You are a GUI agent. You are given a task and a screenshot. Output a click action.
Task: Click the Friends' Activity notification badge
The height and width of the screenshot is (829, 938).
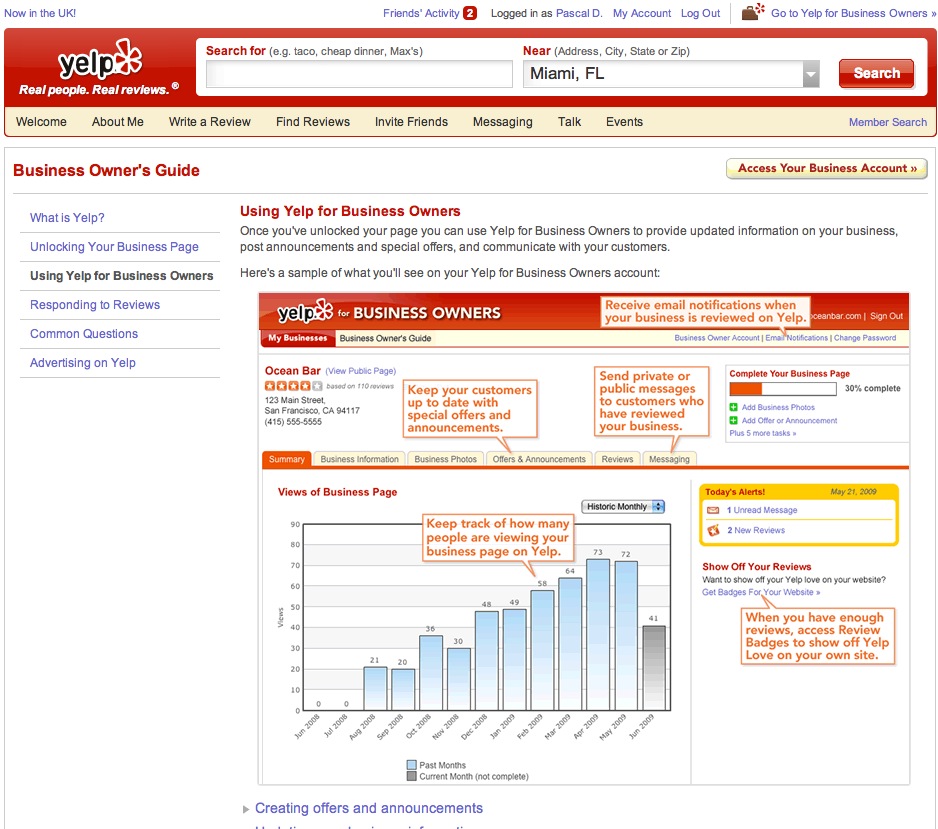click(470, 13)
